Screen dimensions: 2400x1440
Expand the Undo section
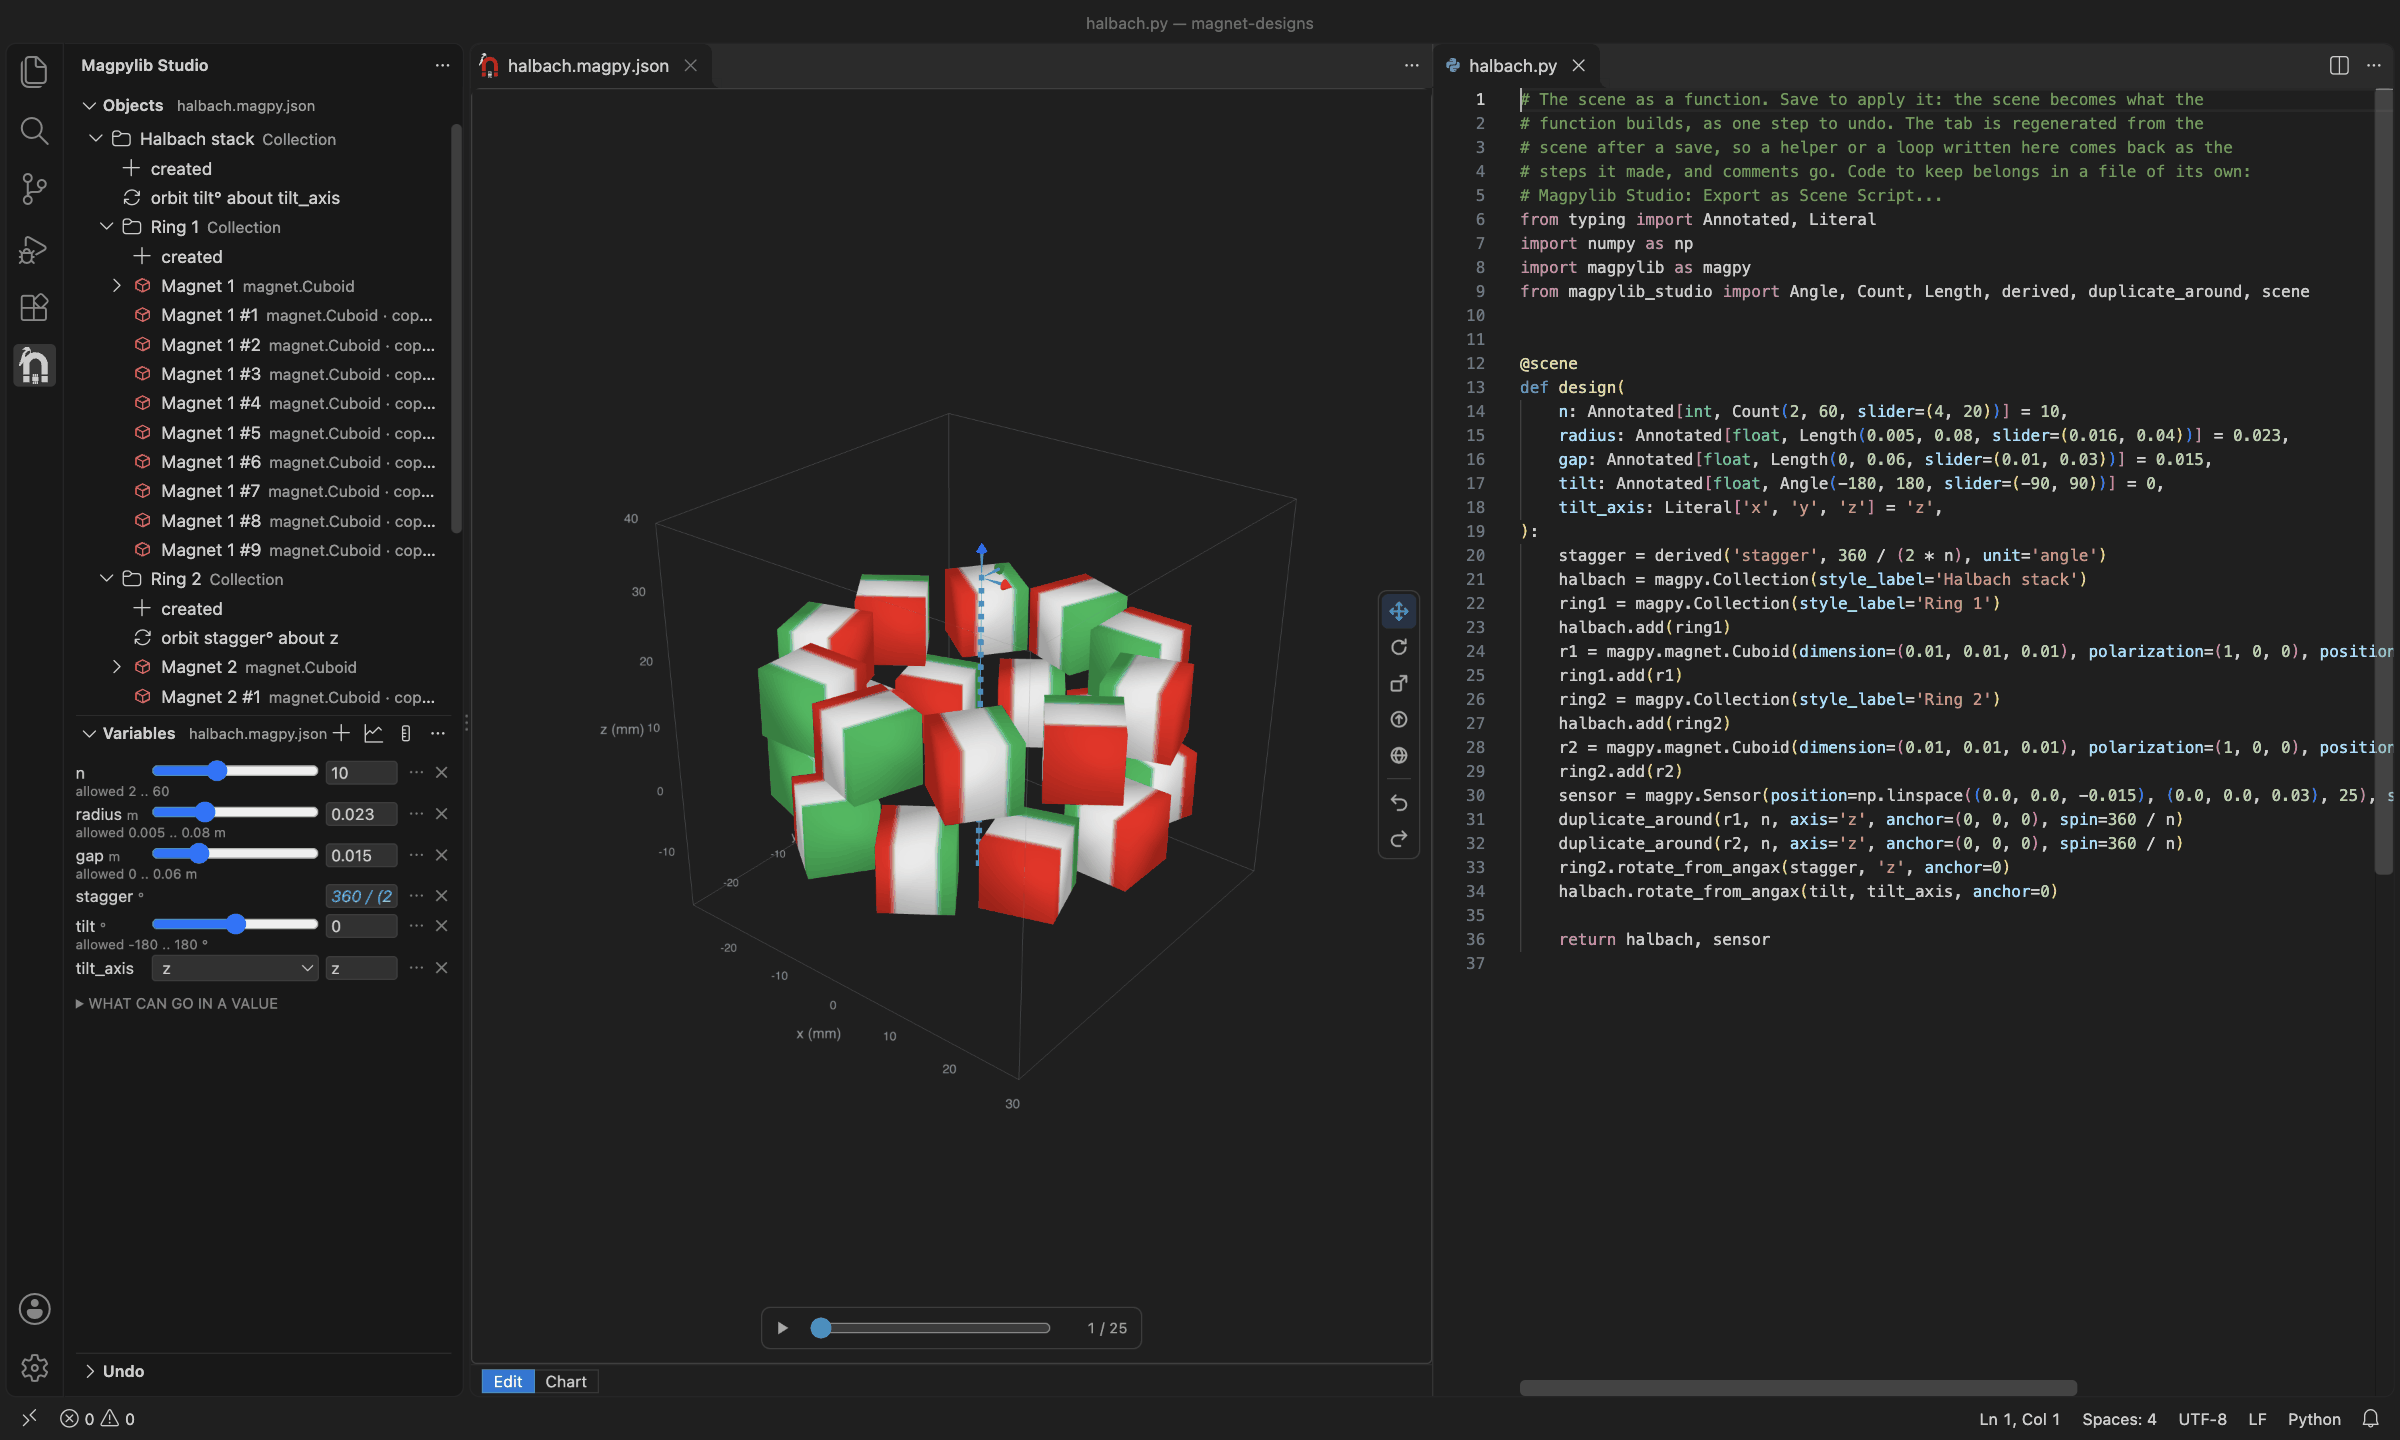tap(90, 1371)
